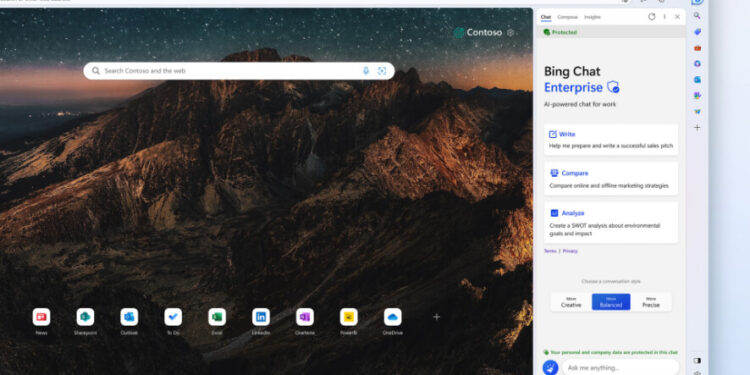Open the Power BI shortcut tile
Viewport: 750px width, 375px height.
coord(349,317)
